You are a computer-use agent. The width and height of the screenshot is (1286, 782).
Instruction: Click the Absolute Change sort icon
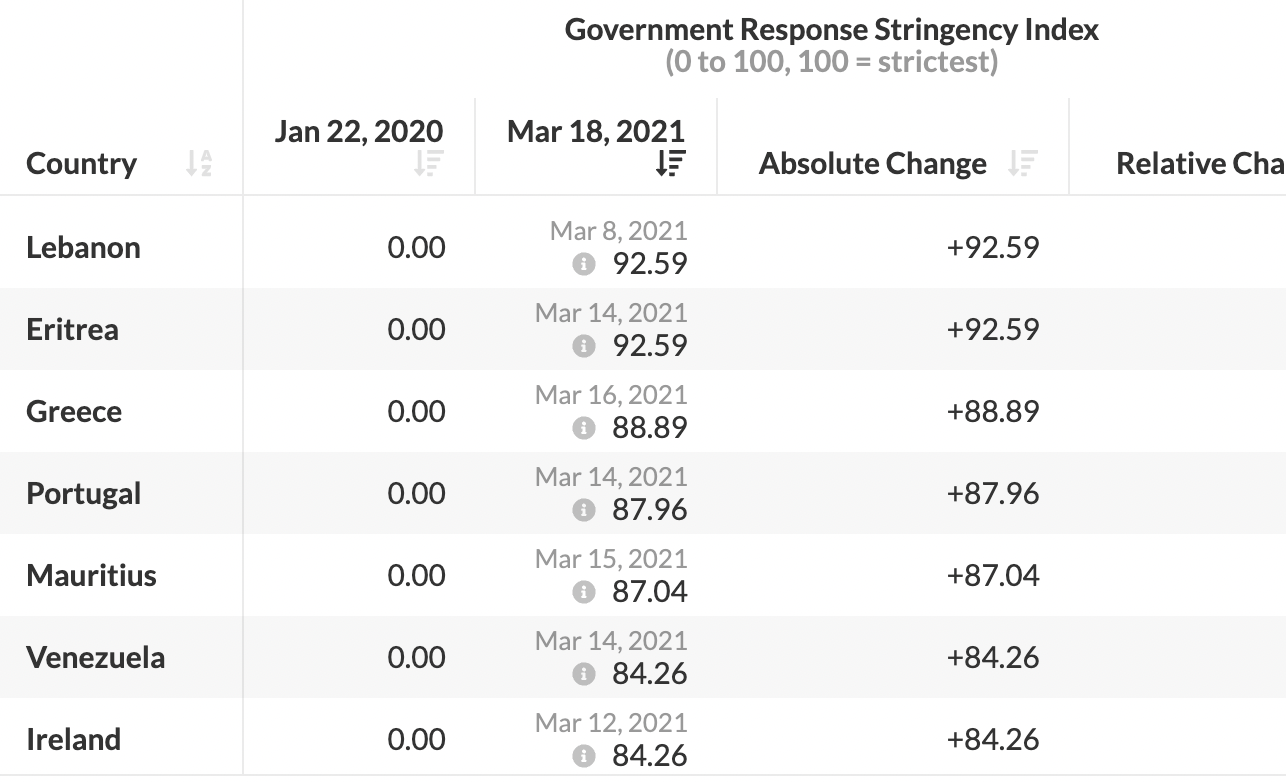pos(1023,163)
